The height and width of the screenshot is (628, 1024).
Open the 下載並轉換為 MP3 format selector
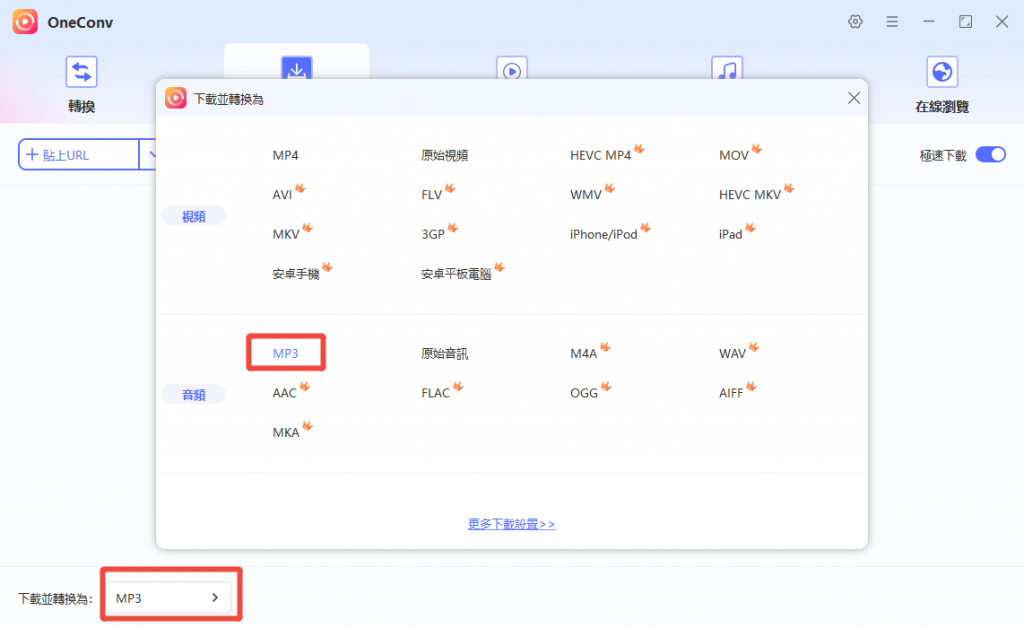pyautogui.click(x=168, y=598)
